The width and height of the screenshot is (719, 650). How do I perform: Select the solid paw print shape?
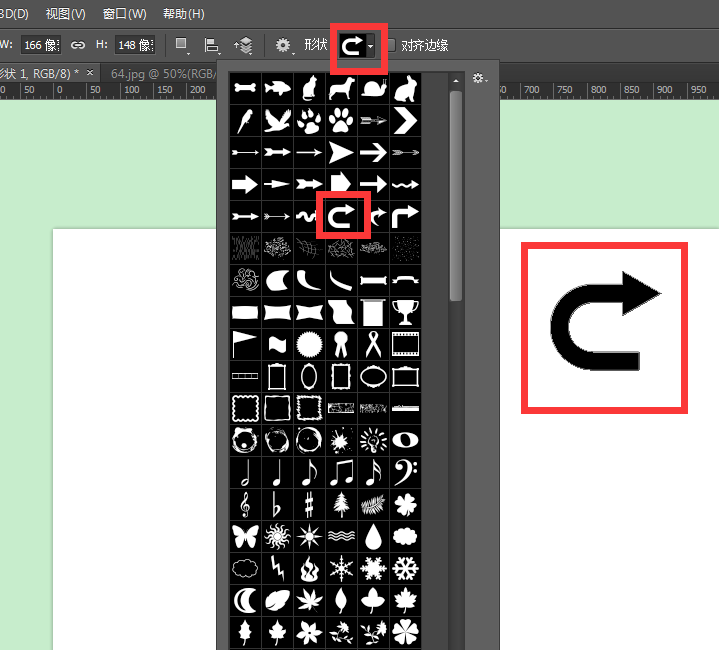[x=341, y=120]
